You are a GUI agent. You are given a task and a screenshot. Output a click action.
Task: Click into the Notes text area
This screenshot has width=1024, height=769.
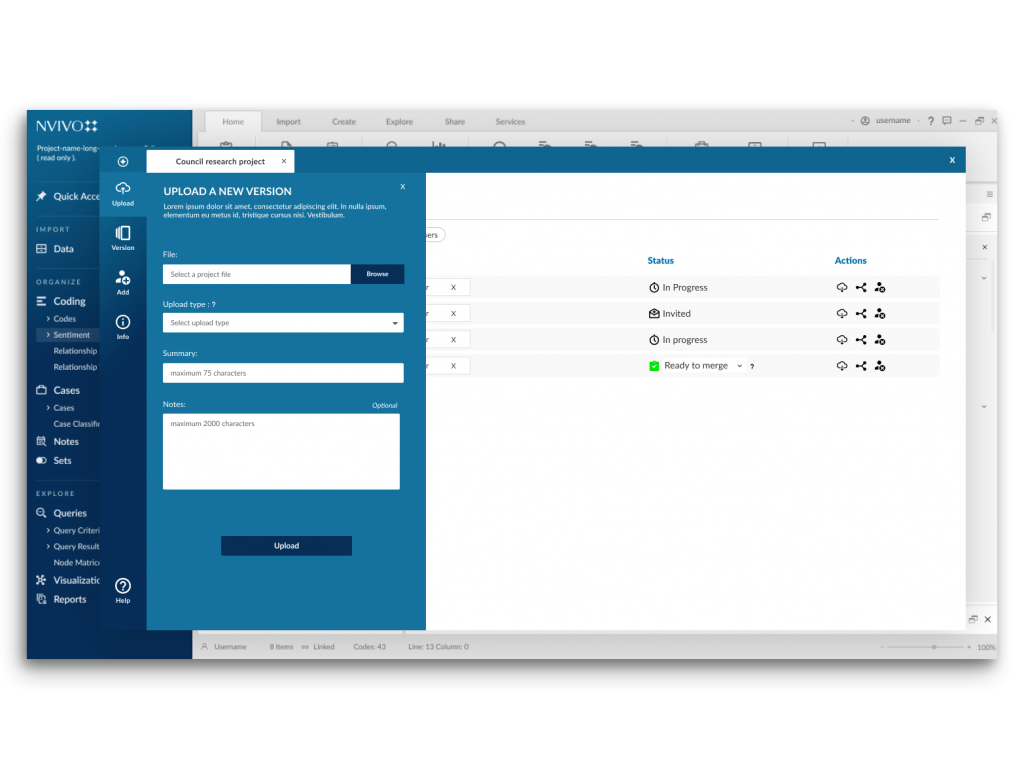click(281, 452)
